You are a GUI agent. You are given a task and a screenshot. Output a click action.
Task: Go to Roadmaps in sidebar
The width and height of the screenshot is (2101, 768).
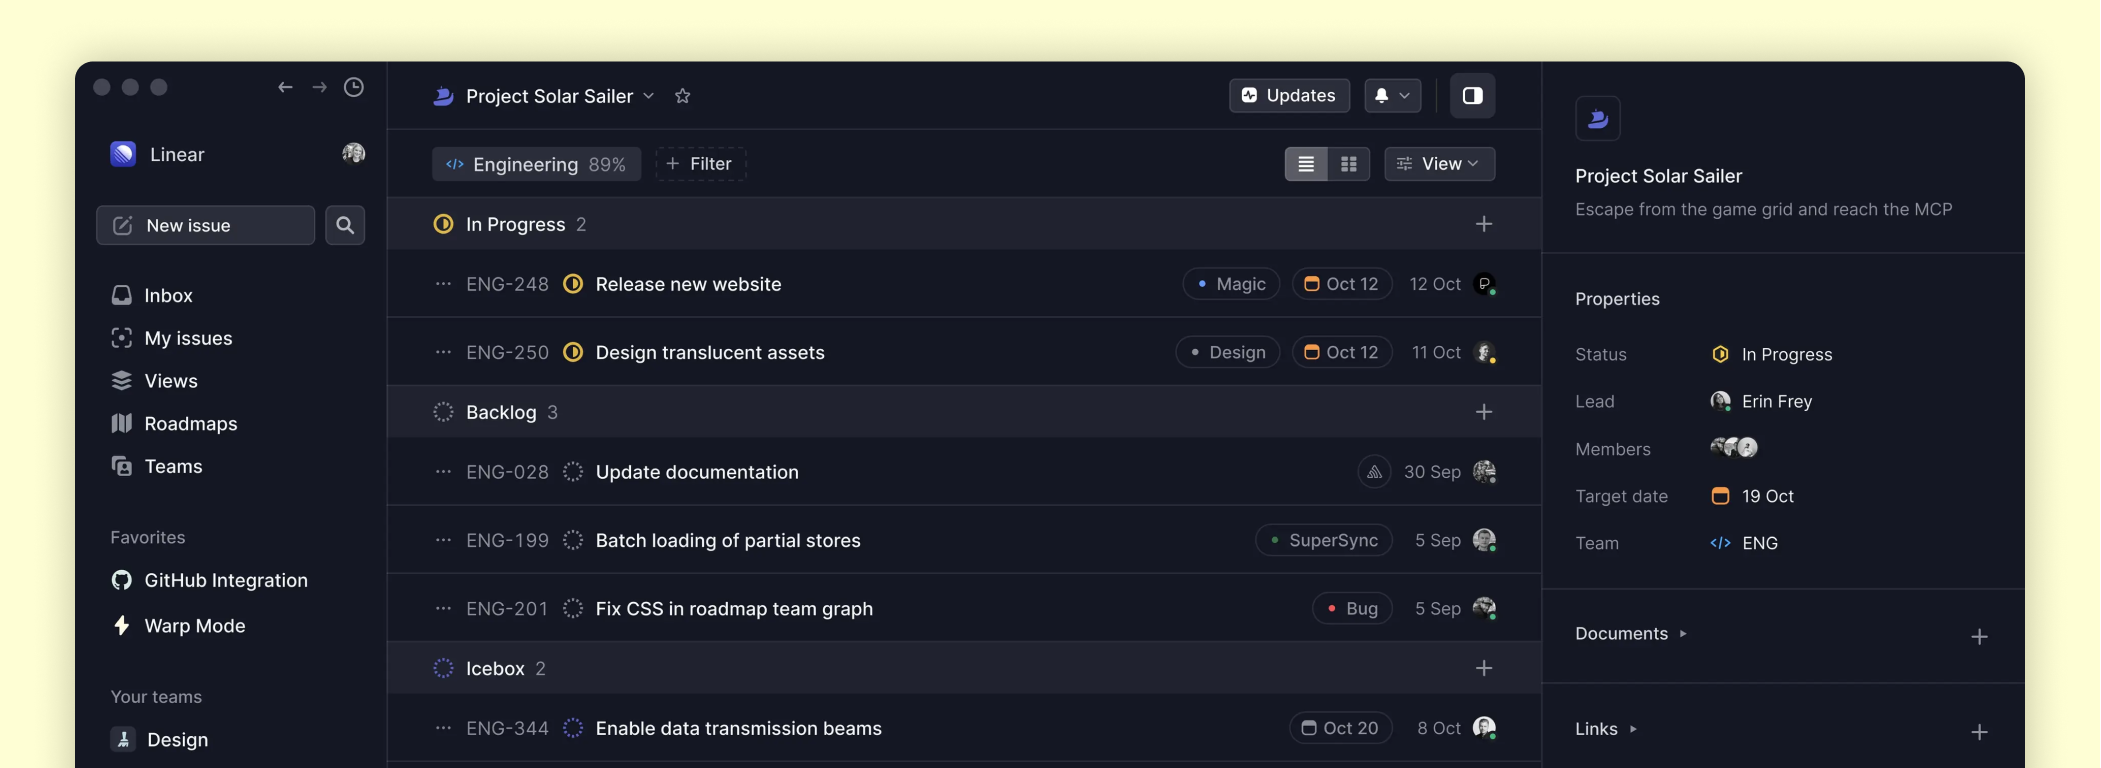pos(190,423)
